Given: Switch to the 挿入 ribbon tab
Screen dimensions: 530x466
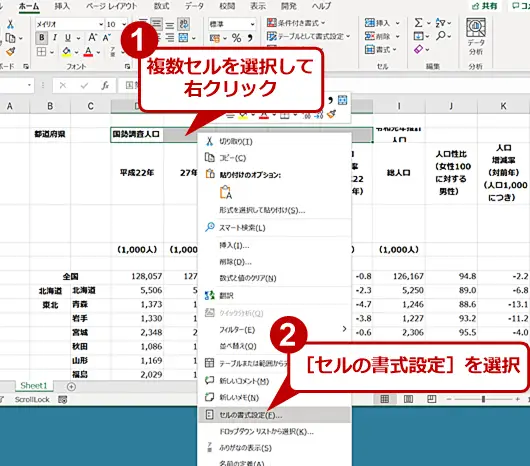Looking at the screenshot, I should 62,6.
